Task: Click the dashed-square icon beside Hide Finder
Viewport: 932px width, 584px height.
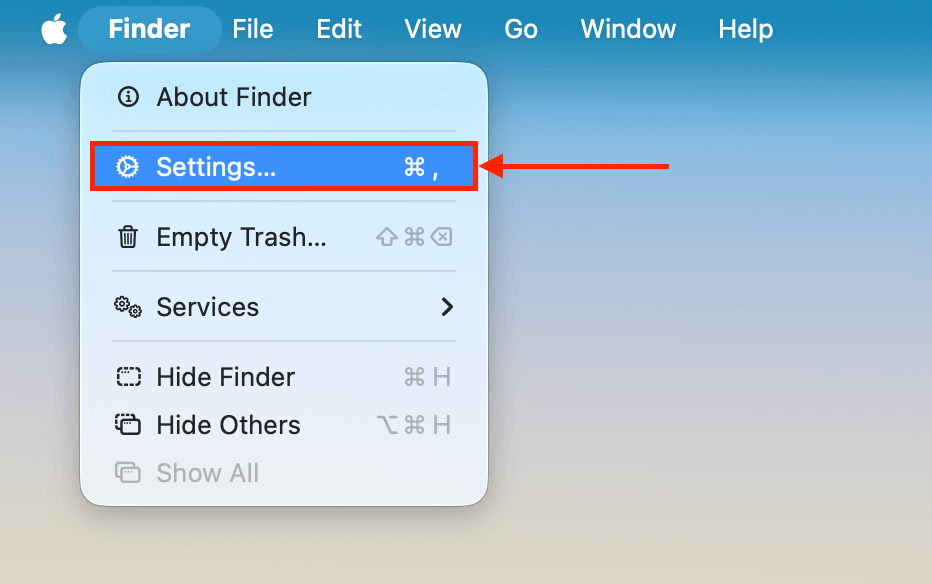Action: [x=128, y=377]
